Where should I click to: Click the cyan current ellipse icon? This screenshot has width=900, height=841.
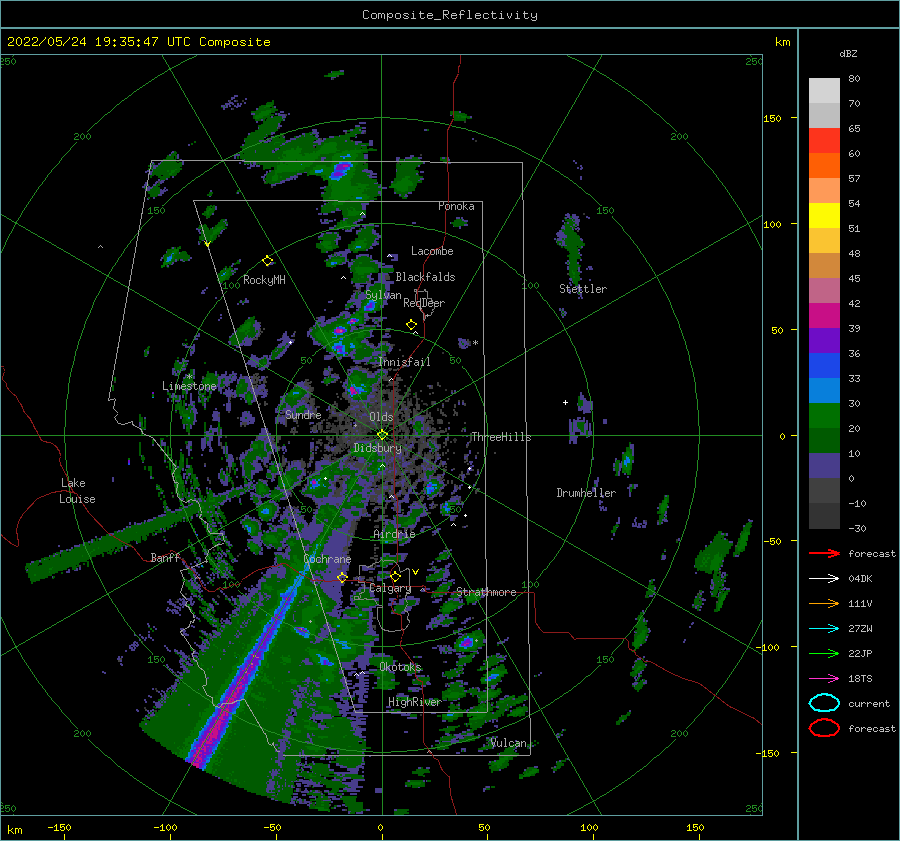(x=824, y=703)
